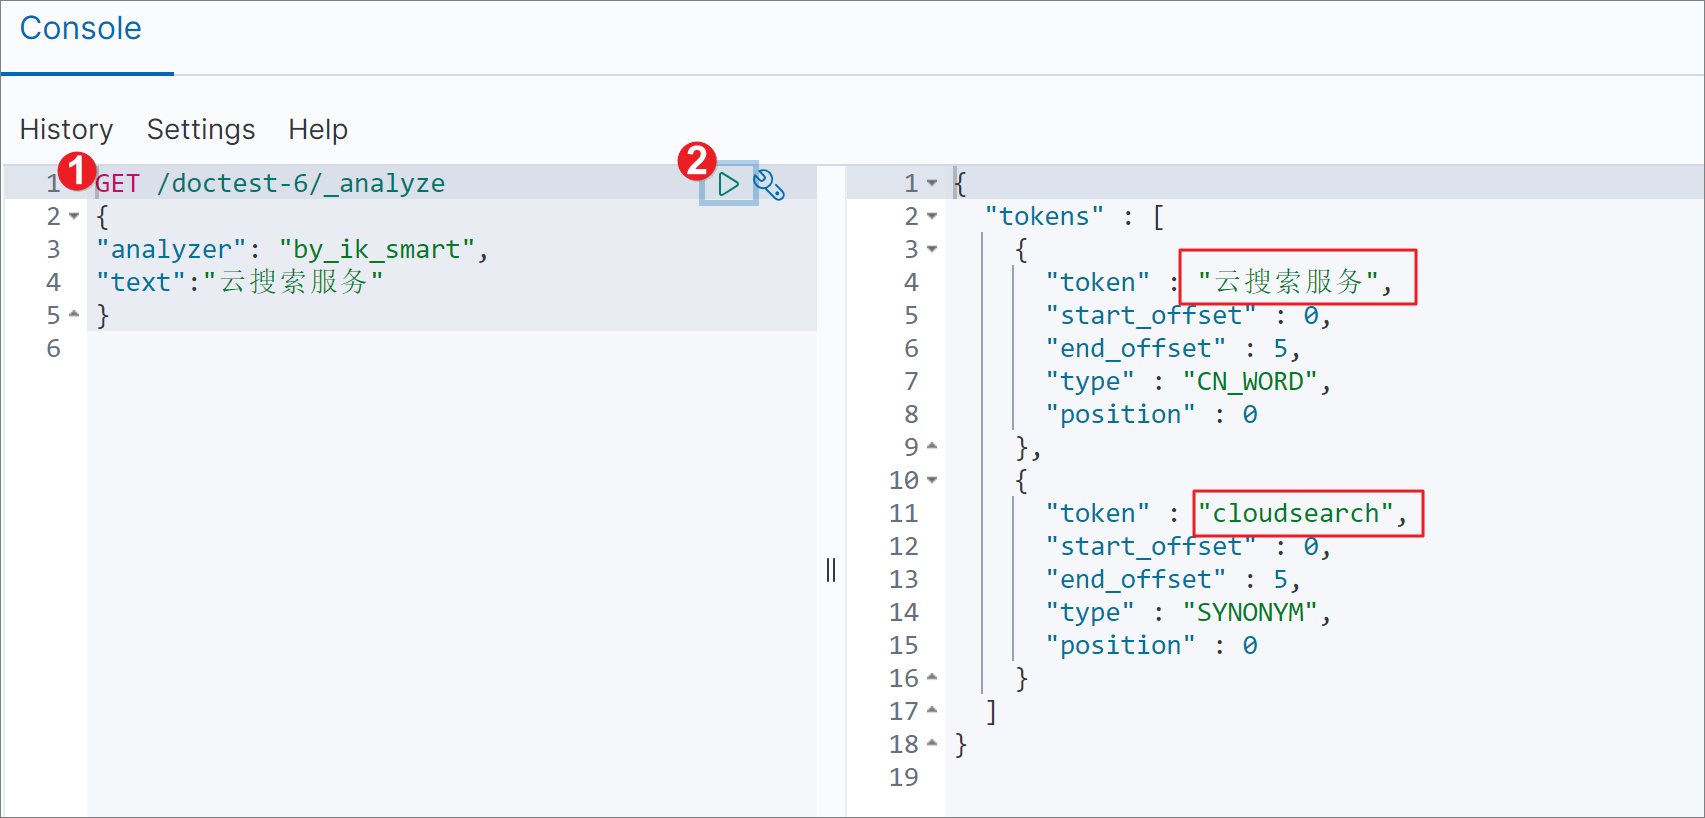Viewport: 1705px width, 818px height.
Task: Open the Help menu
Action: (x=318, y=129)
